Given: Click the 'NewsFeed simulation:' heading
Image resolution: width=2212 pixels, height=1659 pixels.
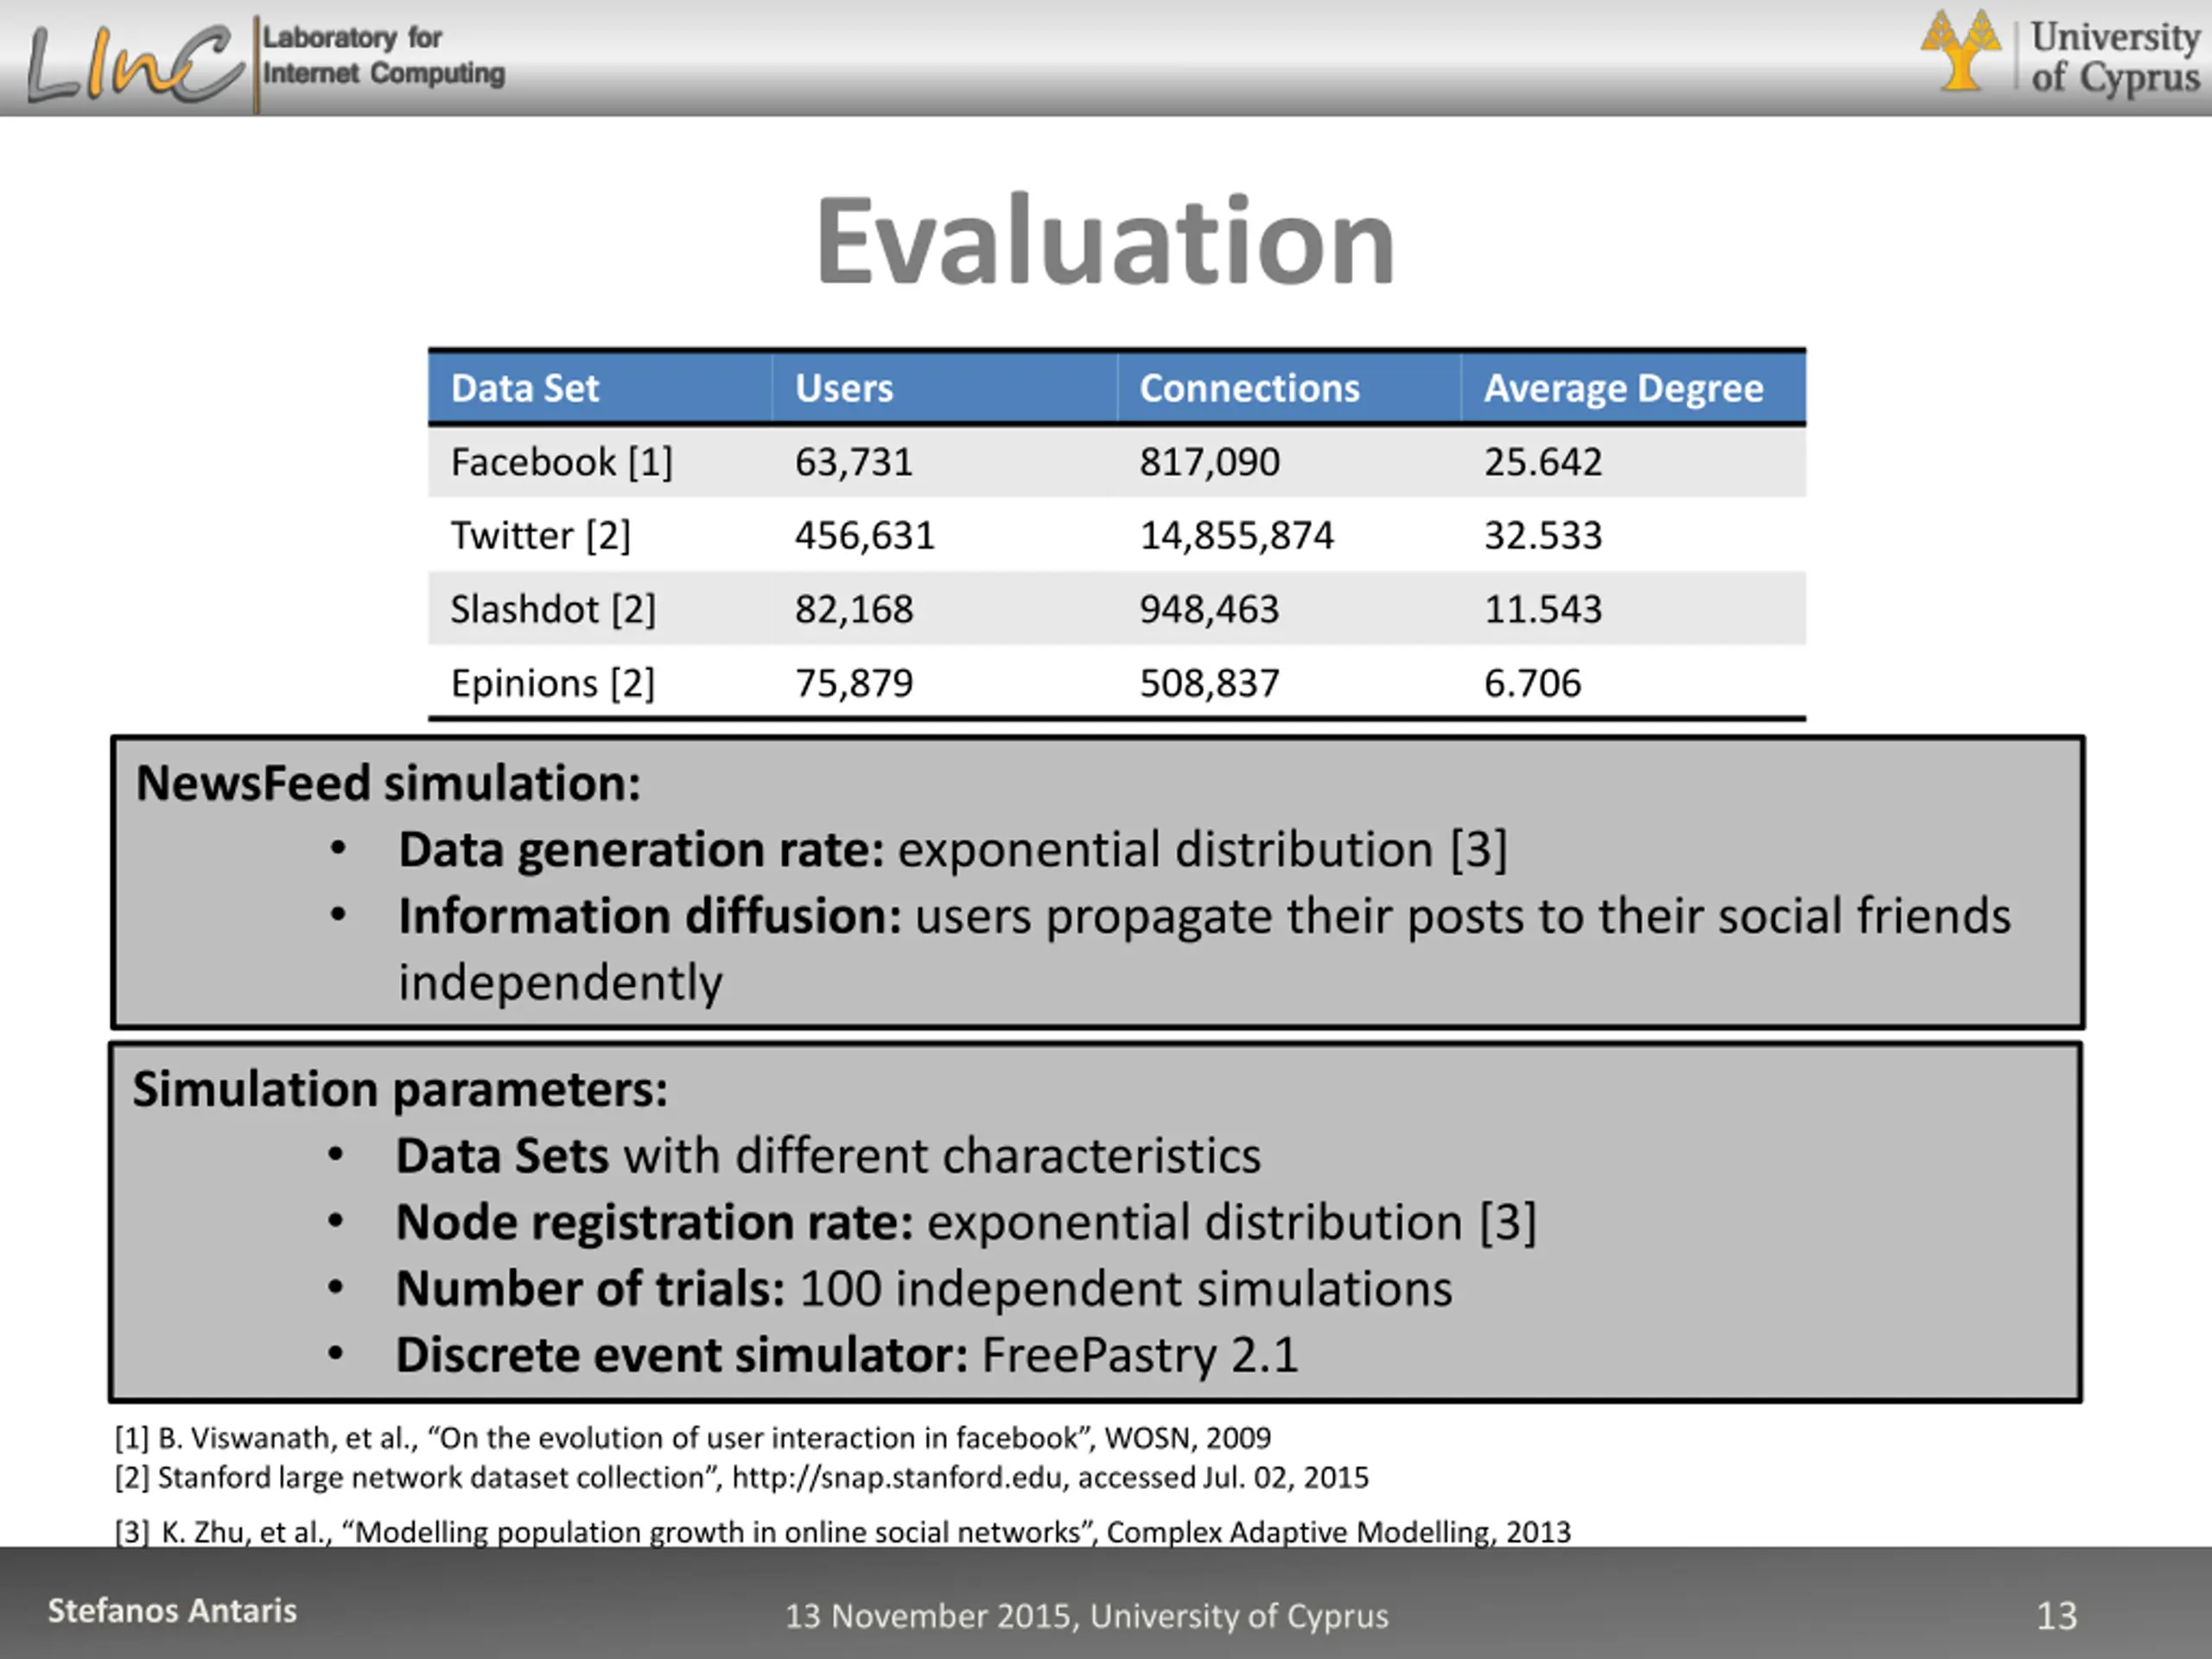Looking at the screenshot, I should 388,783.
